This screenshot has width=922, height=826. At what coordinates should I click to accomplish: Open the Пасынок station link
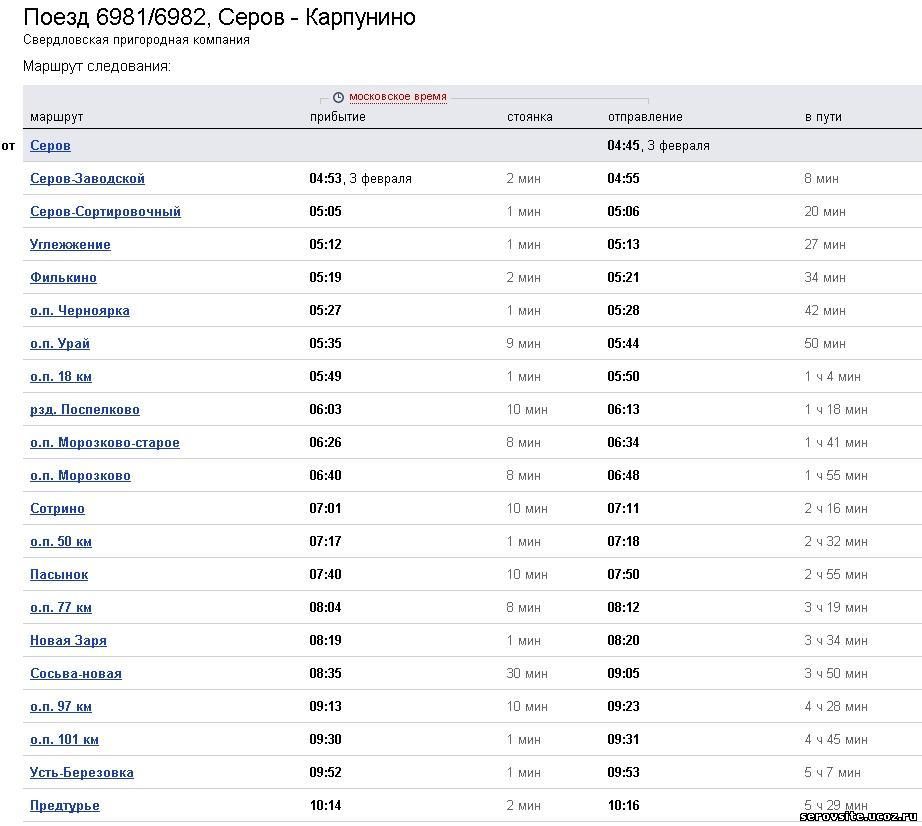pyautogui.click(x=59, y=574)
